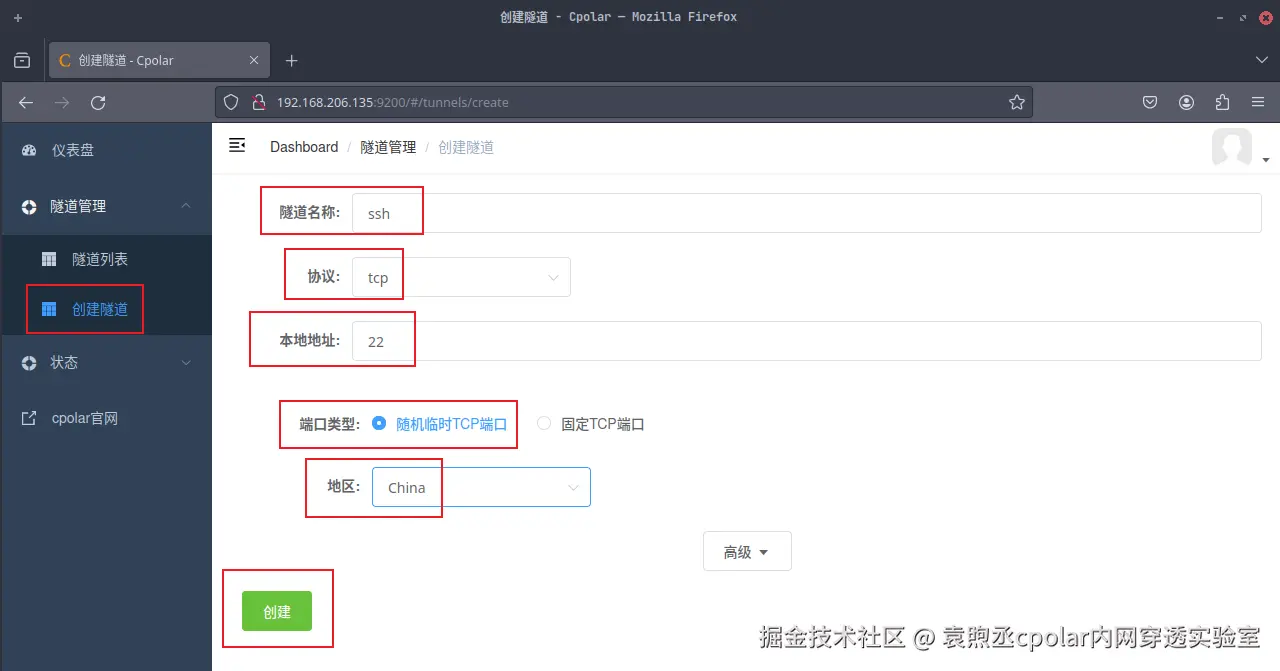Expand the 状态 sidebar section
Image resolution: width=1280 pixels, height=671 pixels.
tap(106, 362)
